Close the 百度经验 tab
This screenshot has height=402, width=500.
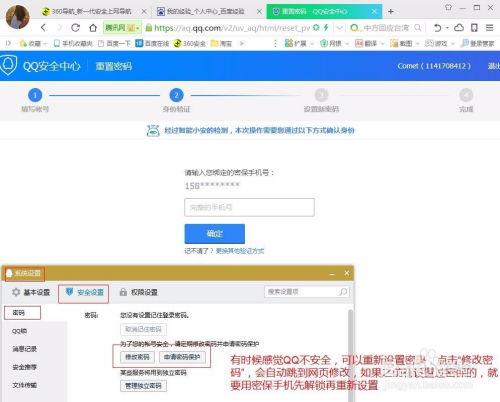click(x=259, y=11)
